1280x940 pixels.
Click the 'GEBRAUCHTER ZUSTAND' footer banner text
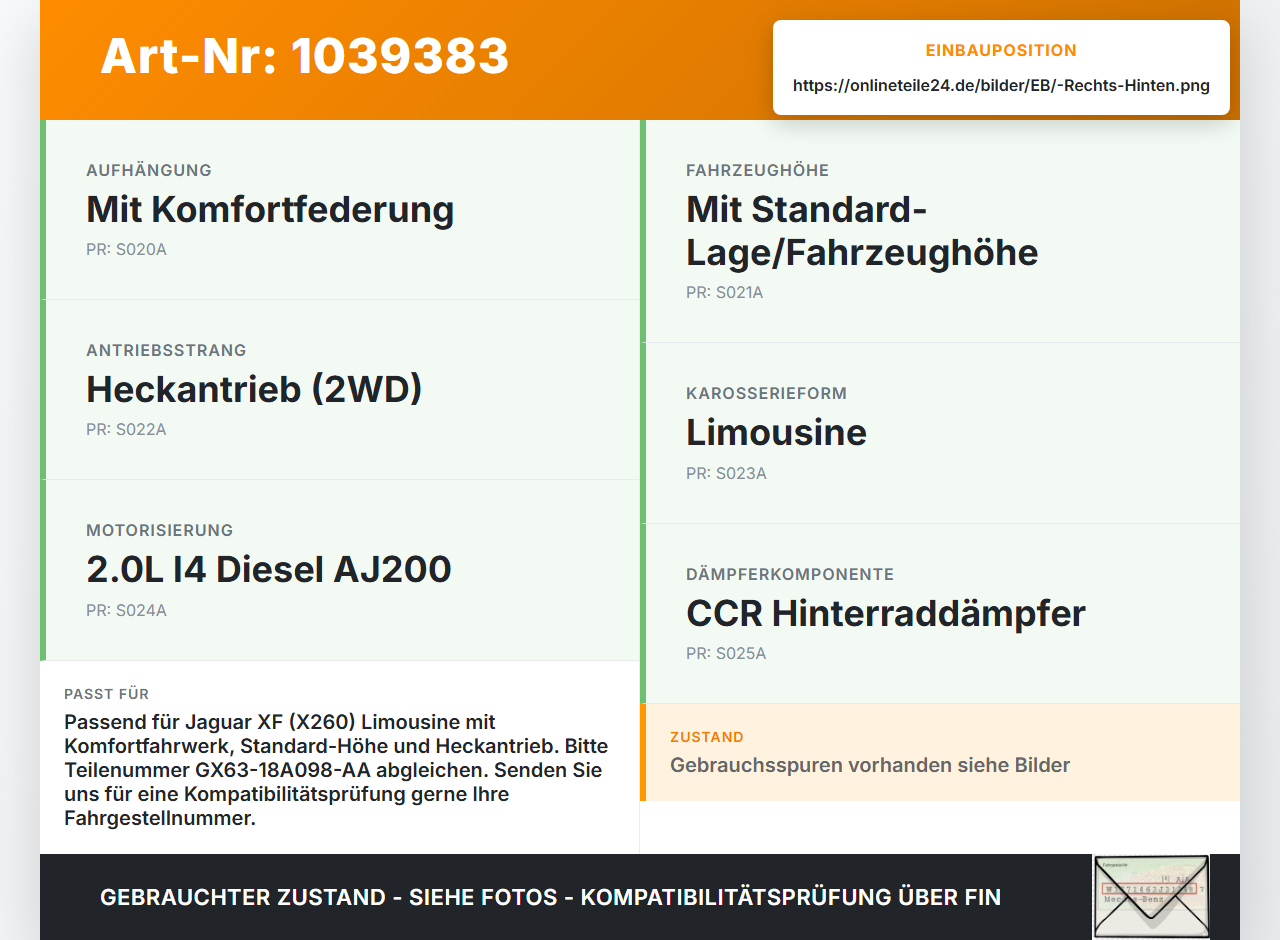(x=550, y=897)
